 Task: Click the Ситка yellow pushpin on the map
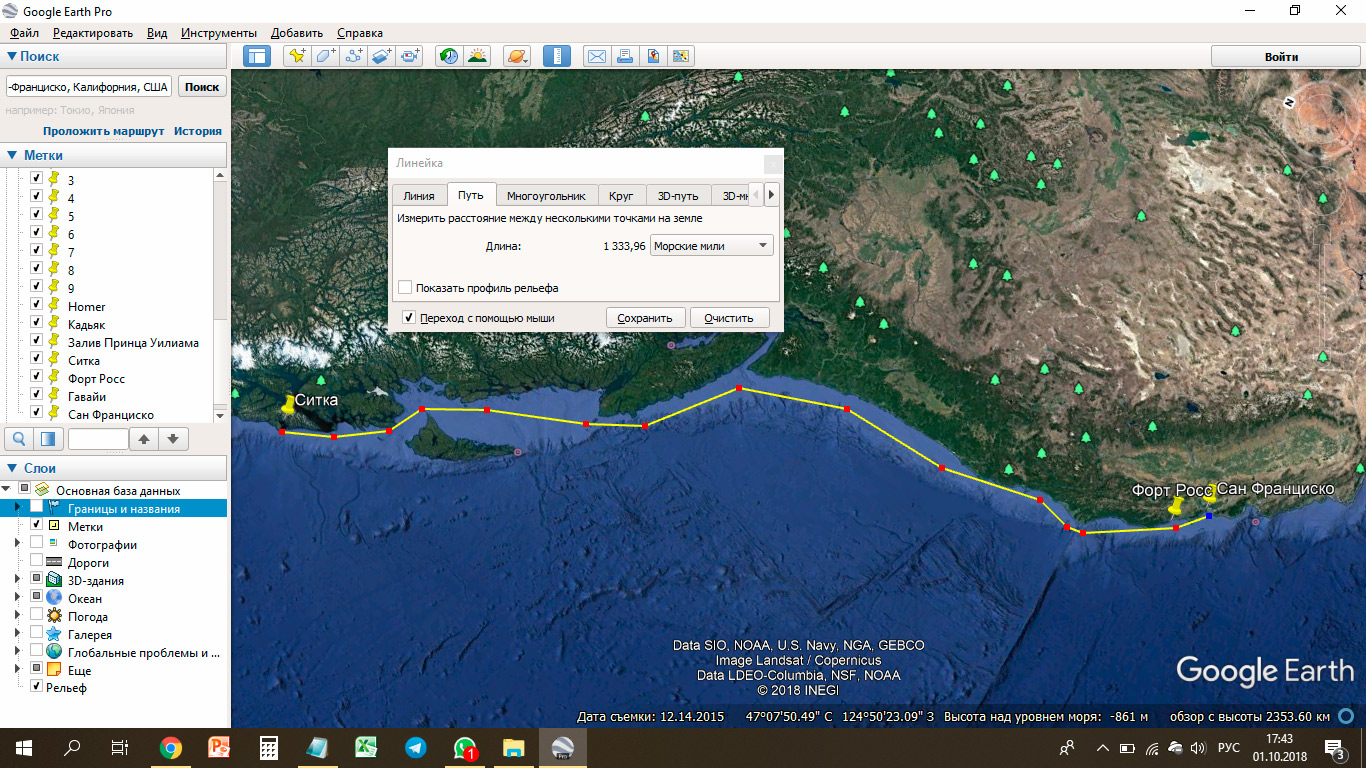(290, 404)
